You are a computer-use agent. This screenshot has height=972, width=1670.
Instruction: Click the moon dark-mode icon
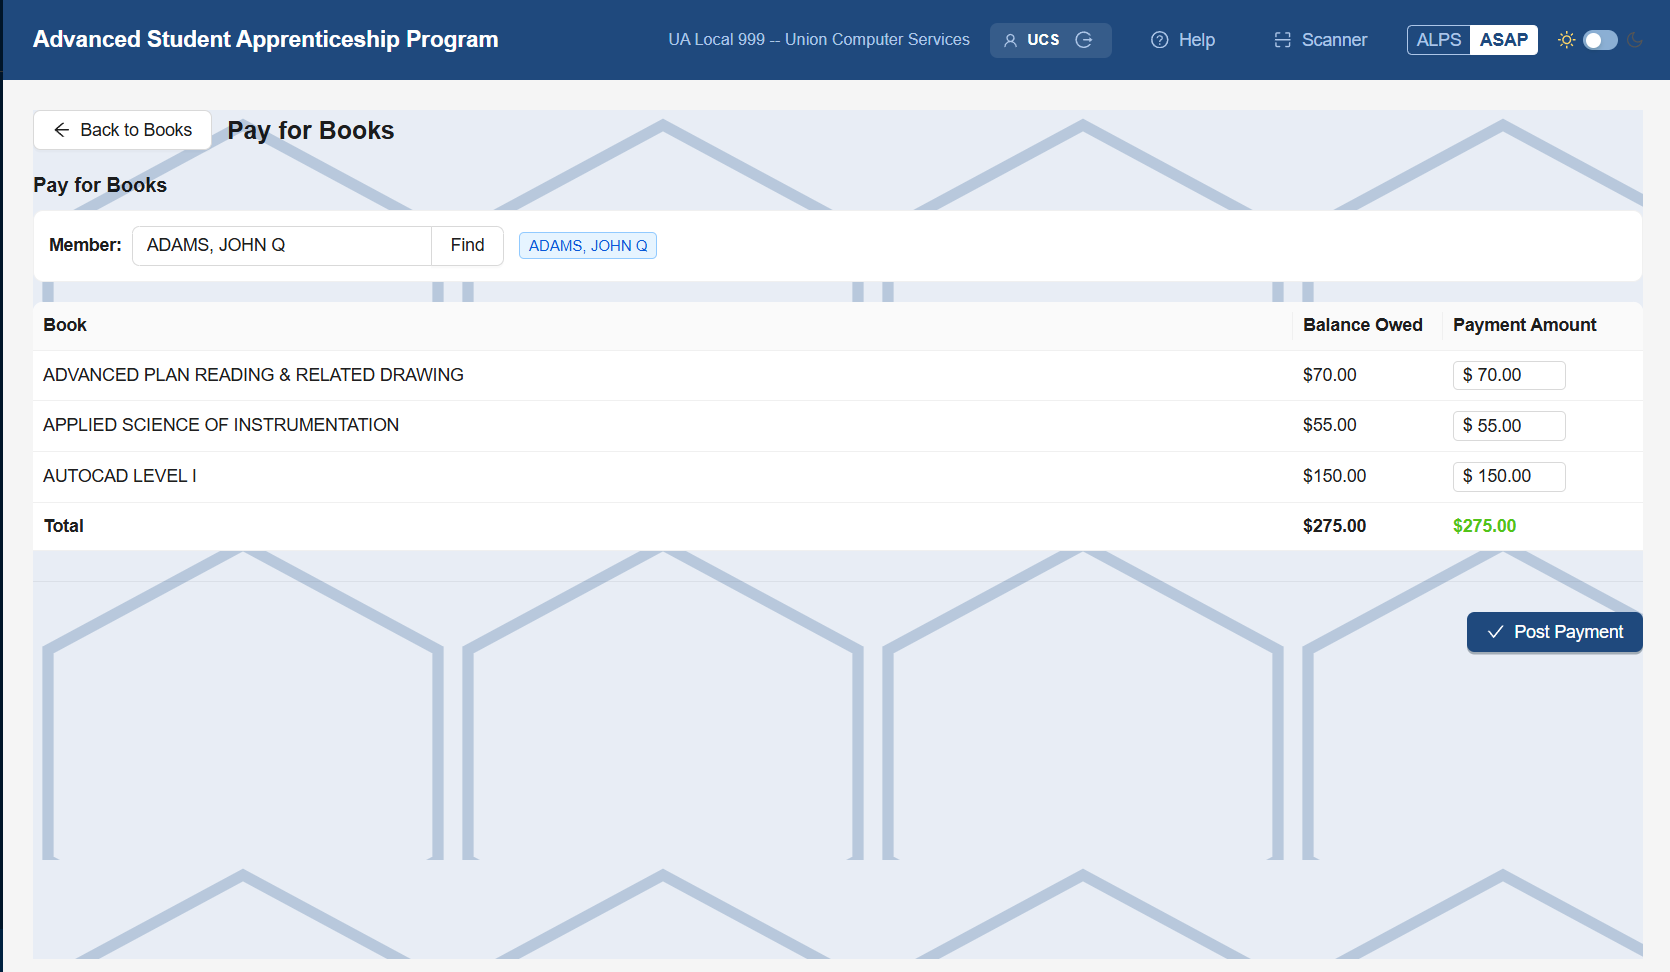coord(1636,40)
